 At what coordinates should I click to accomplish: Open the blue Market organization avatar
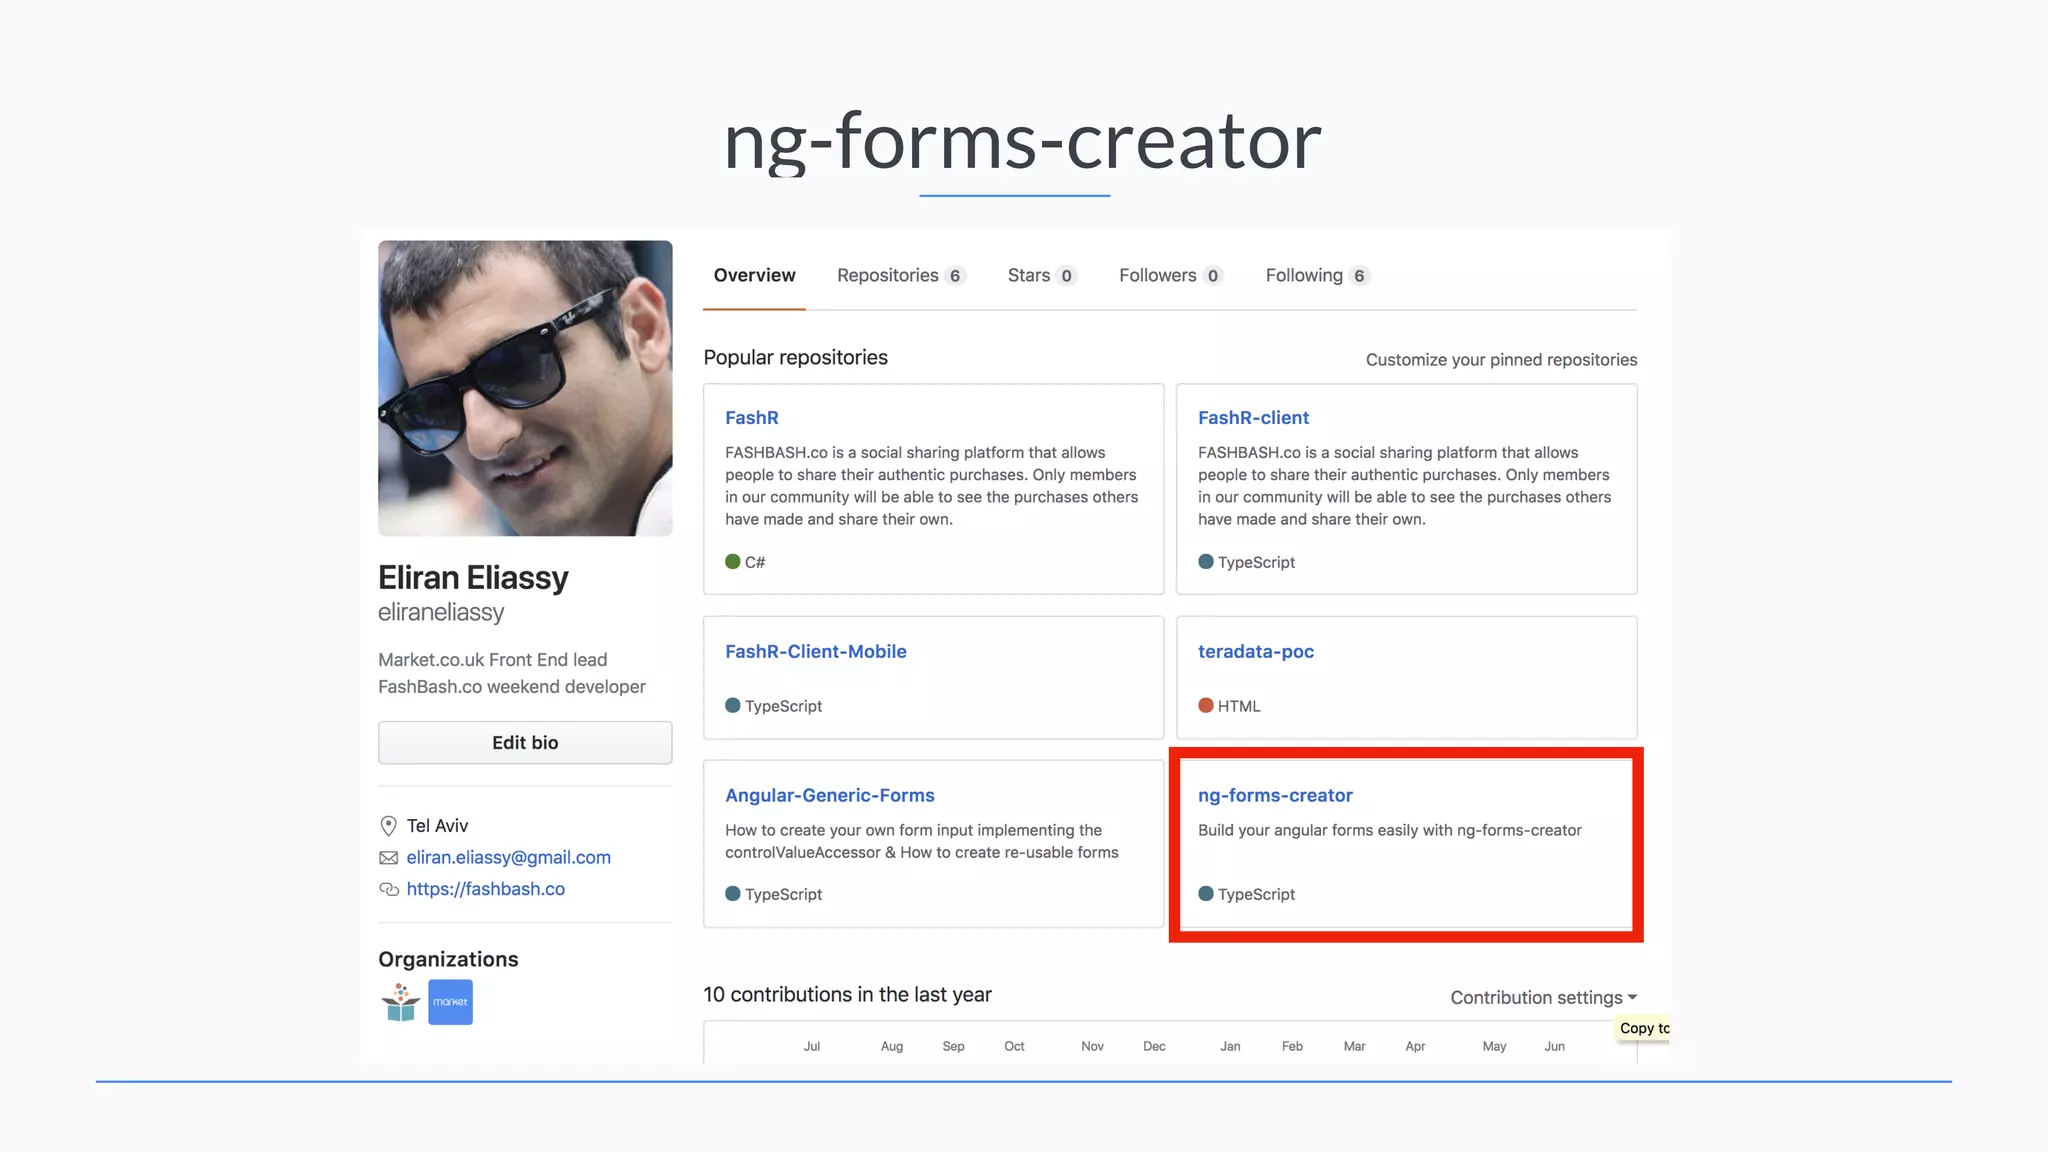click(x=450, y=1002)
